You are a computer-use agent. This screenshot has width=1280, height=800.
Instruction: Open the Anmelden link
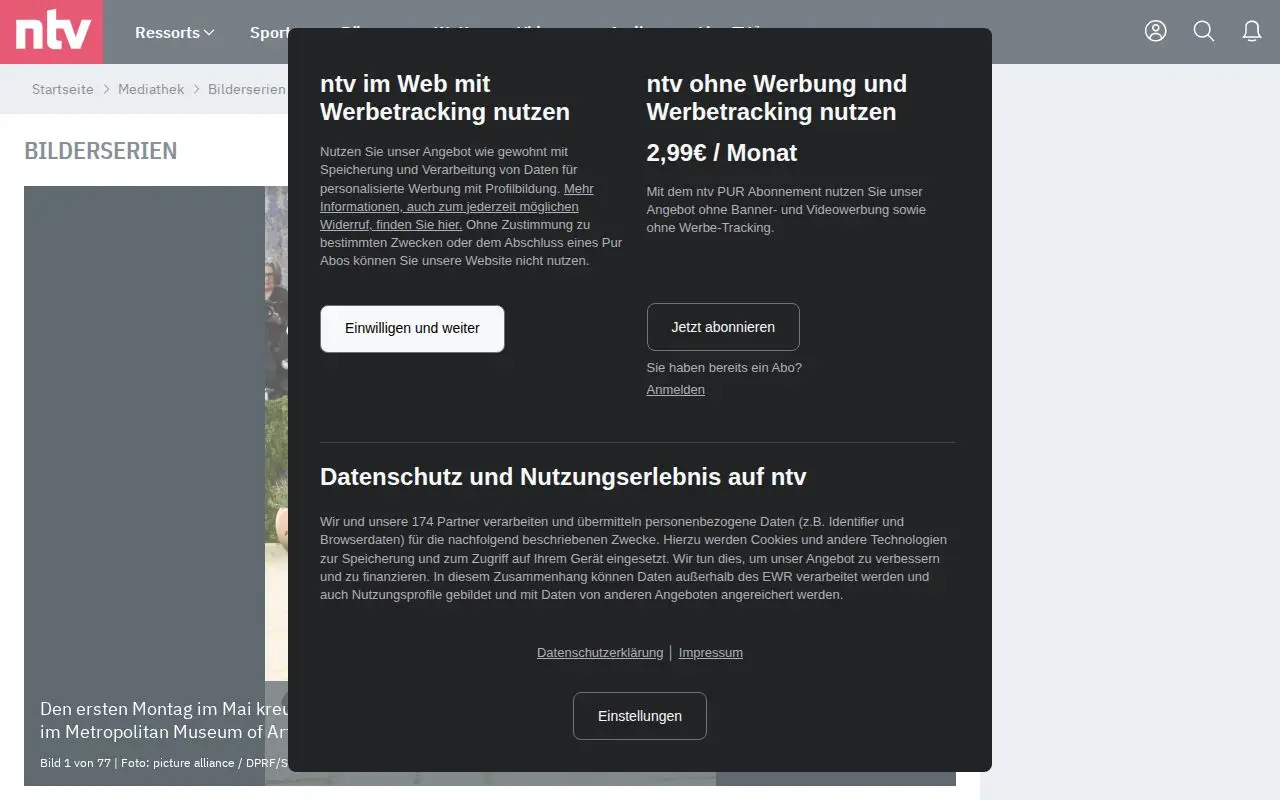point(675,390)
